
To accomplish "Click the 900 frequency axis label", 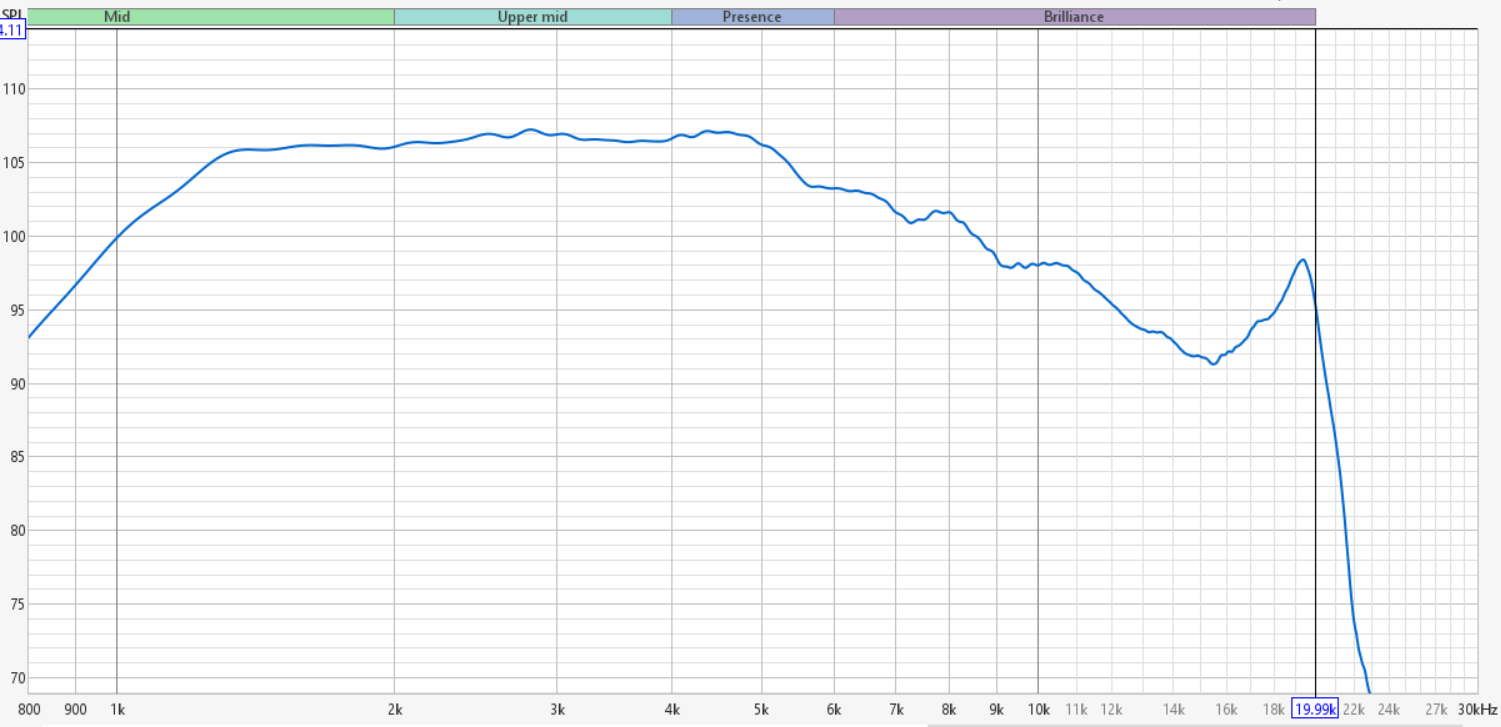I will click(75, 709).
